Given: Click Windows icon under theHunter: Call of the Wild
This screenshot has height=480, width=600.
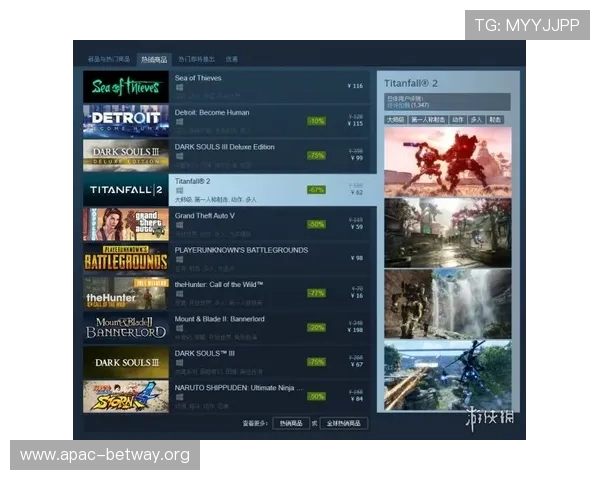Looking at the screenshot, I should pos(179,294).
